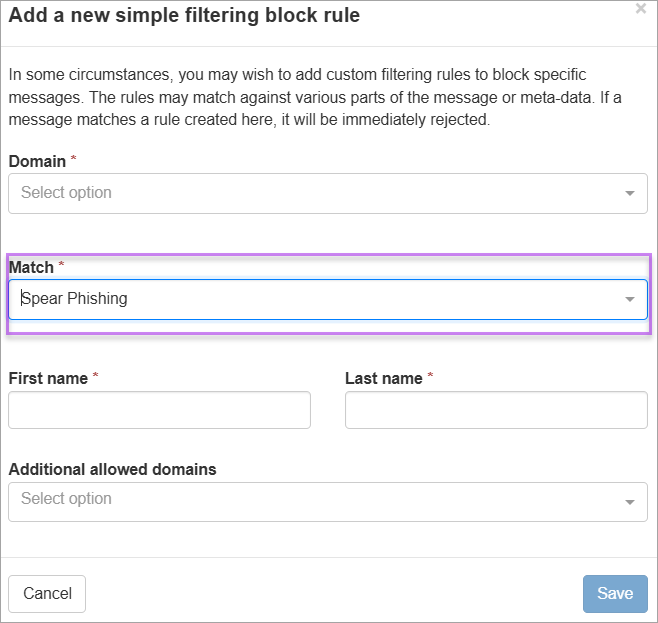Open the Domain select box
Image resolution: width=658 pixels, height=623 pixels.
[x=310, y=193]
